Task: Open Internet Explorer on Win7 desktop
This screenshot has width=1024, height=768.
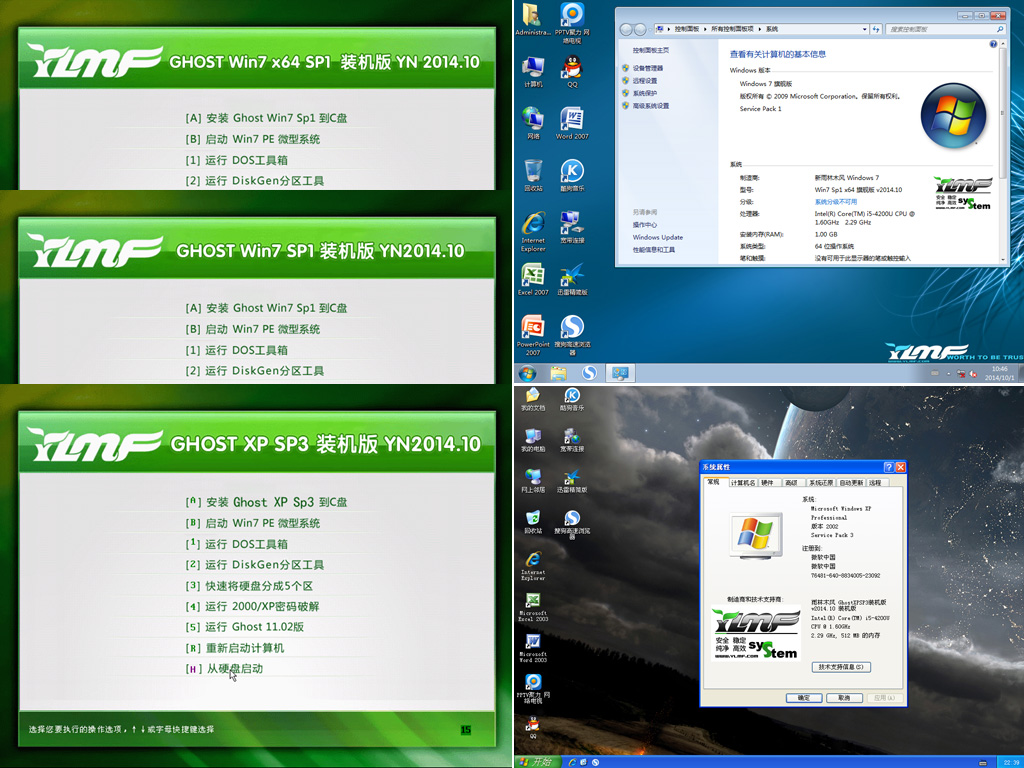Action: pos(533,231)
